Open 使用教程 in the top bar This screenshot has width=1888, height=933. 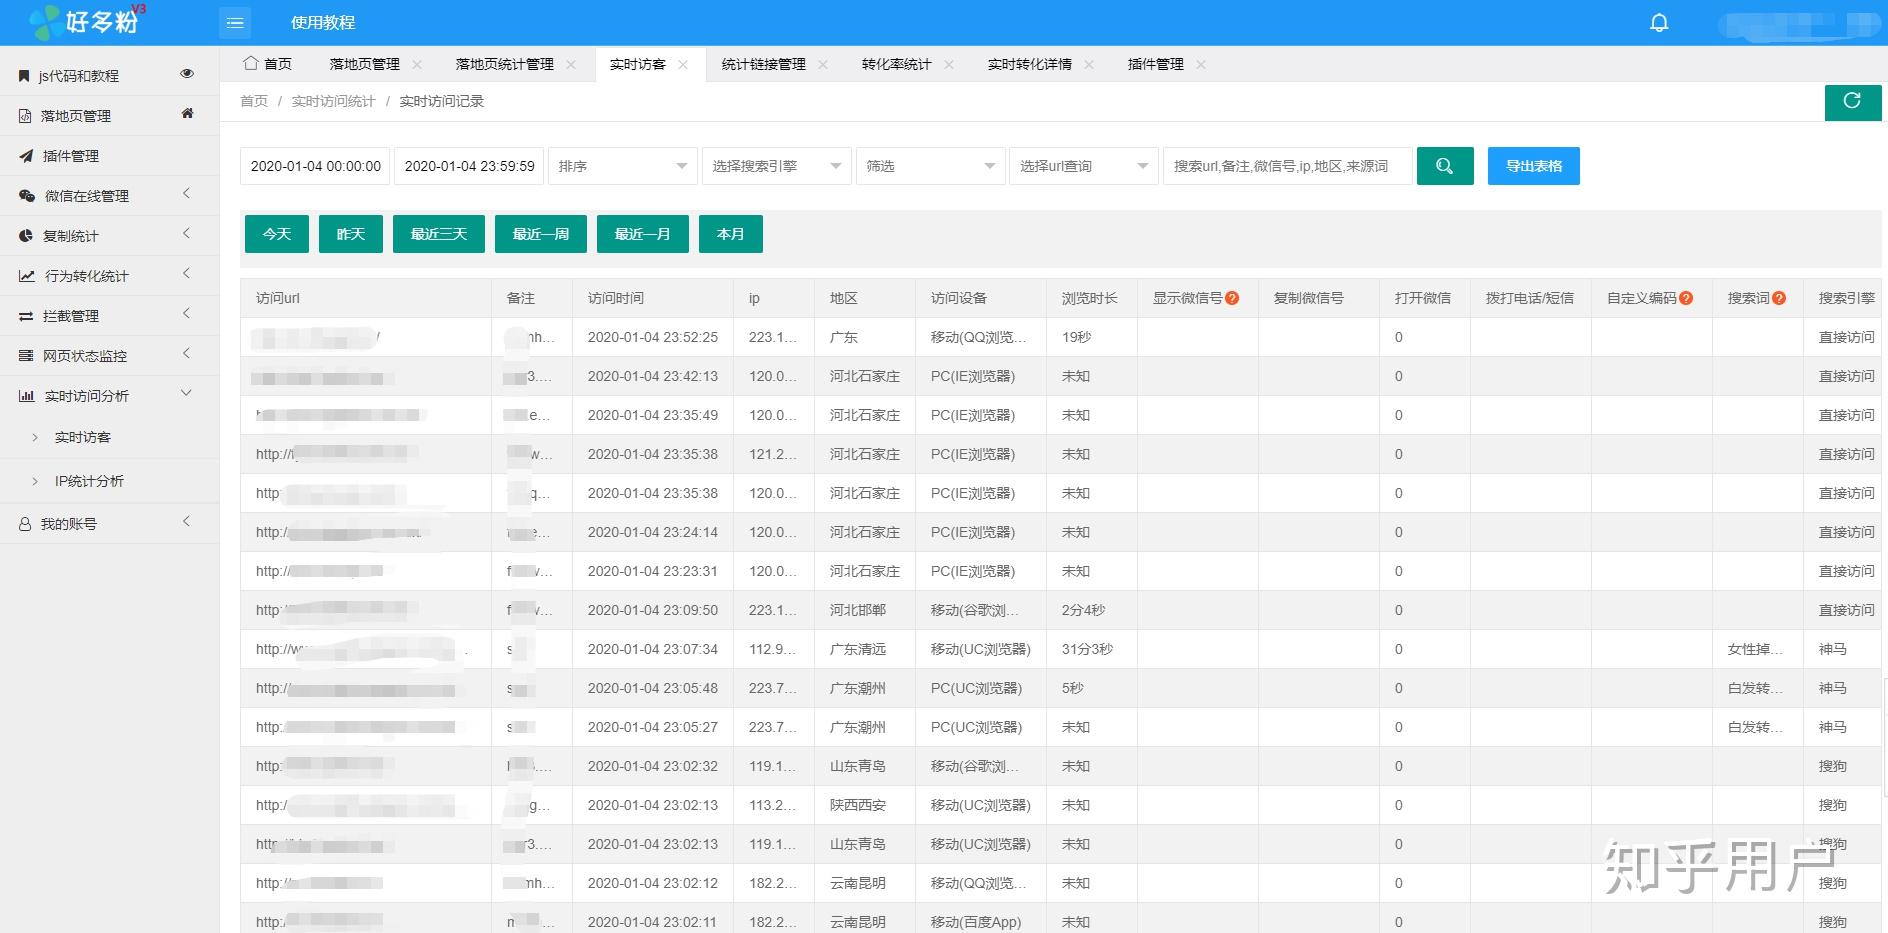pos(323,22)
